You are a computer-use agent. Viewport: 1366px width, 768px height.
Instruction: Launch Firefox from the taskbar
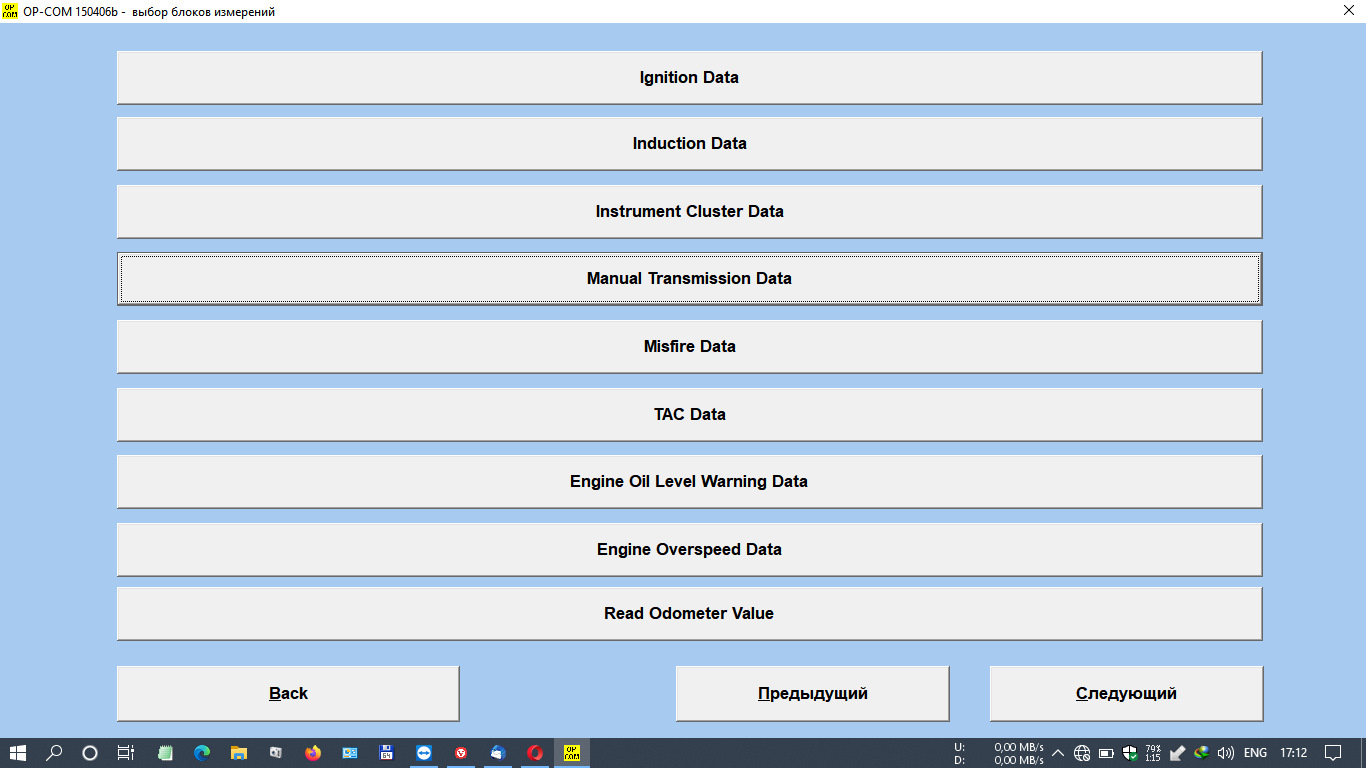click(313, 753)
